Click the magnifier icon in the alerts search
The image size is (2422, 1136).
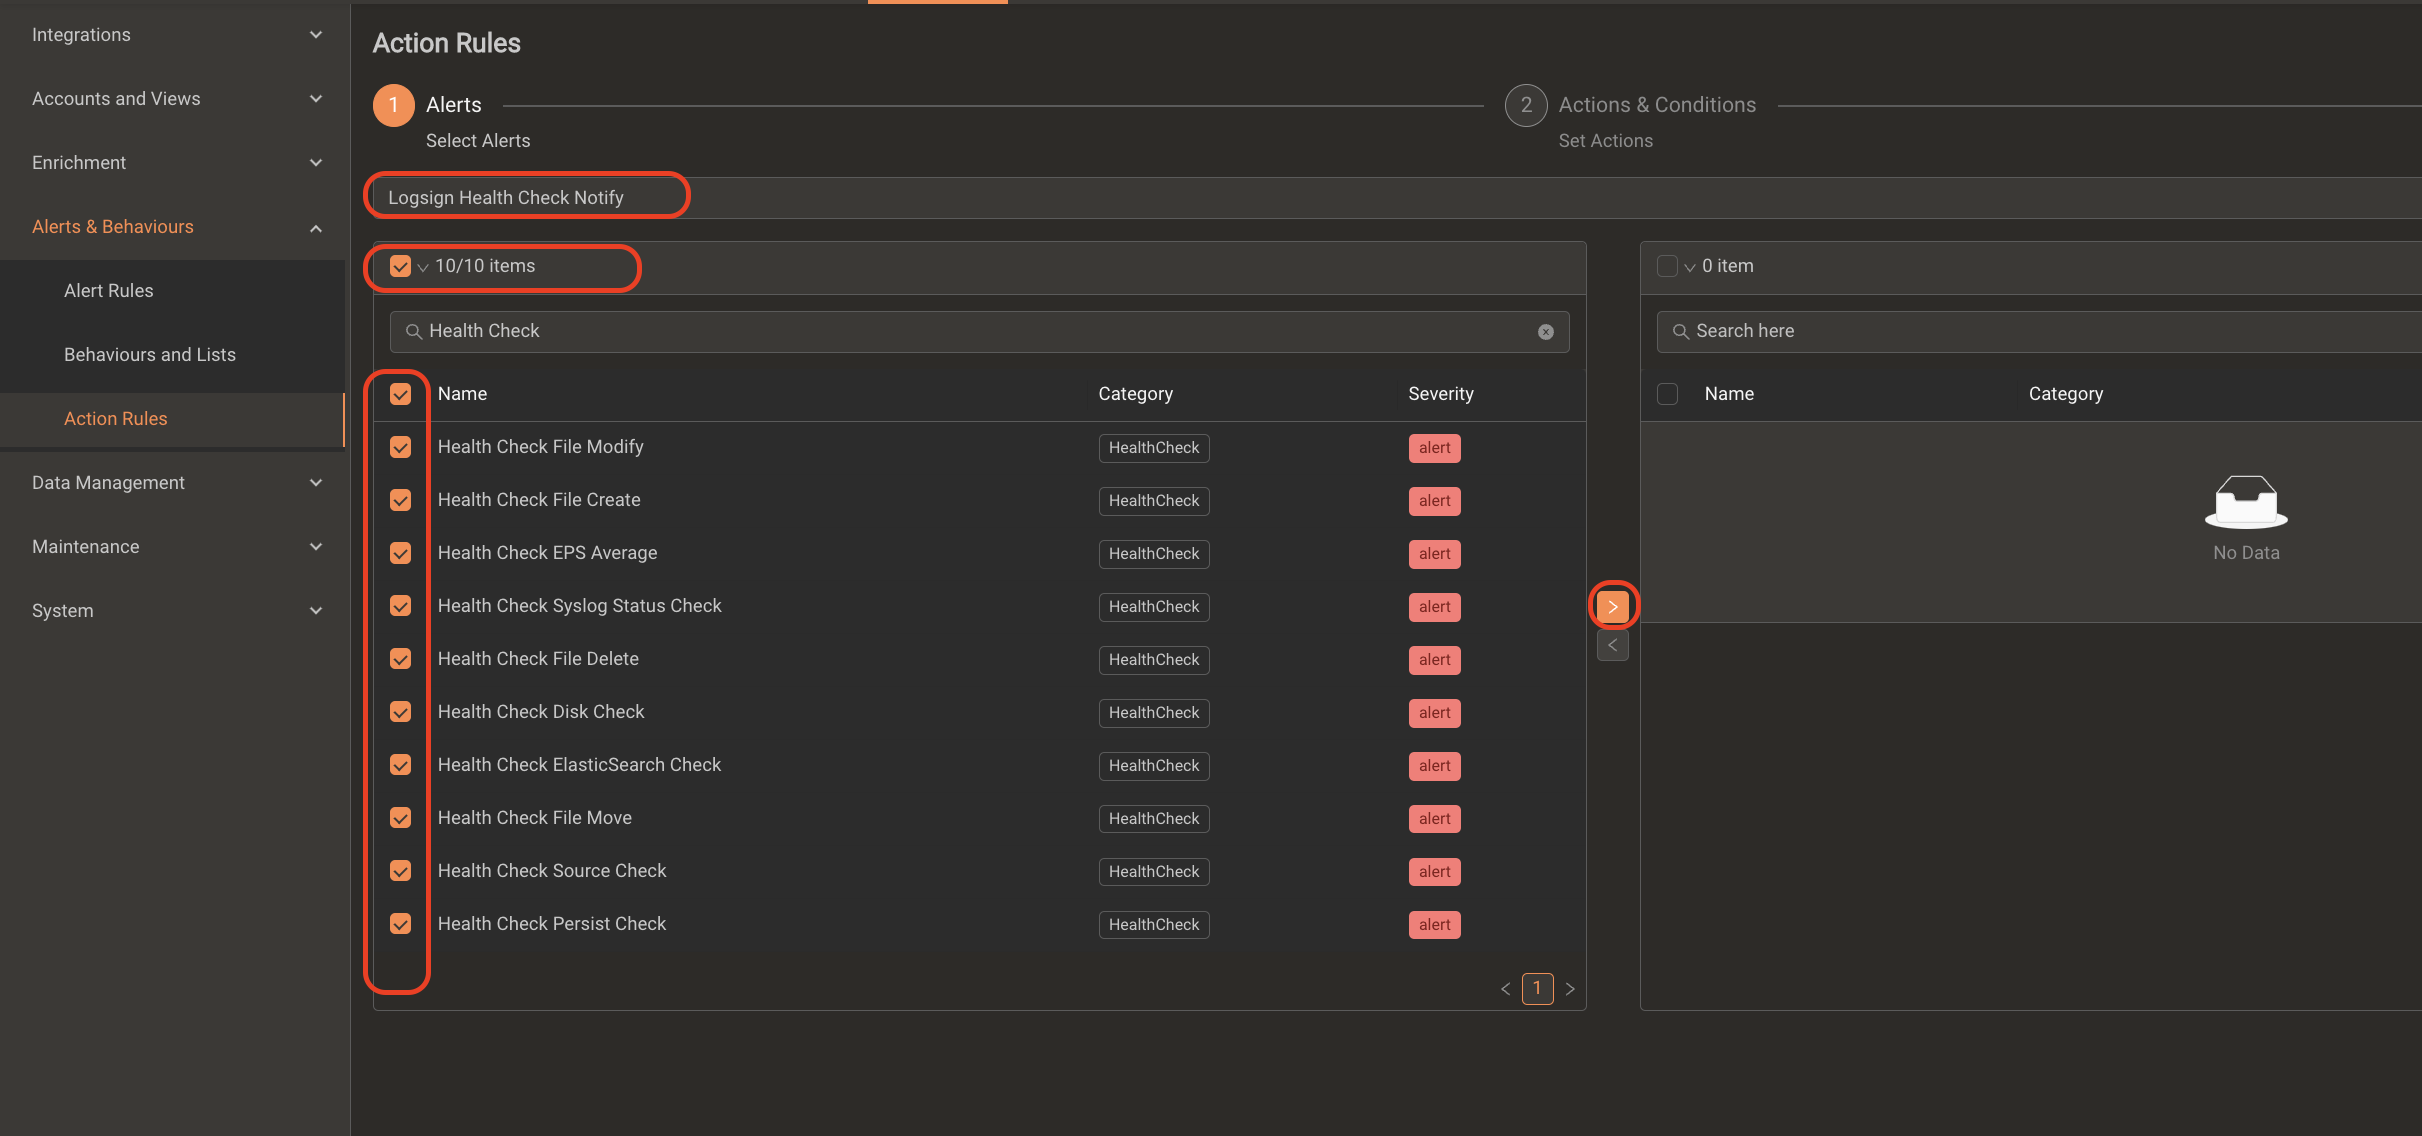[413, 331]
